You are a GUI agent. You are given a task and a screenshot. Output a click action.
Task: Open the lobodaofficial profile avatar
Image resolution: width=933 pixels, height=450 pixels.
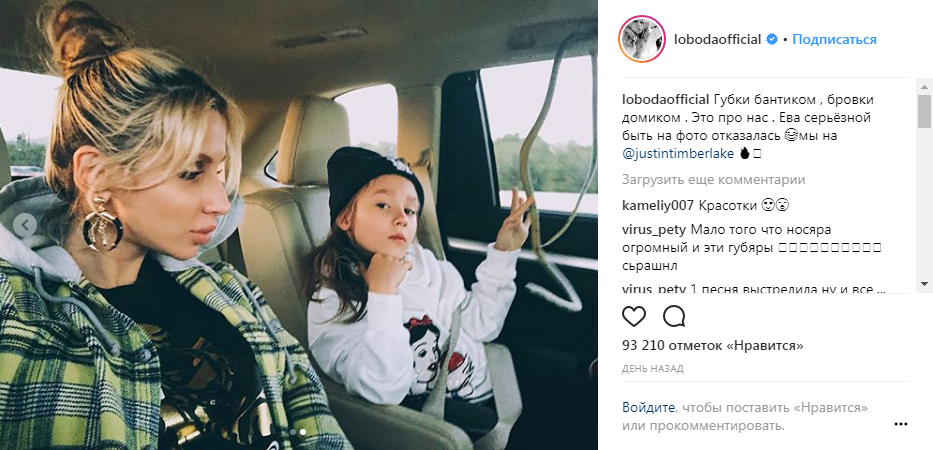coord(642,39)
